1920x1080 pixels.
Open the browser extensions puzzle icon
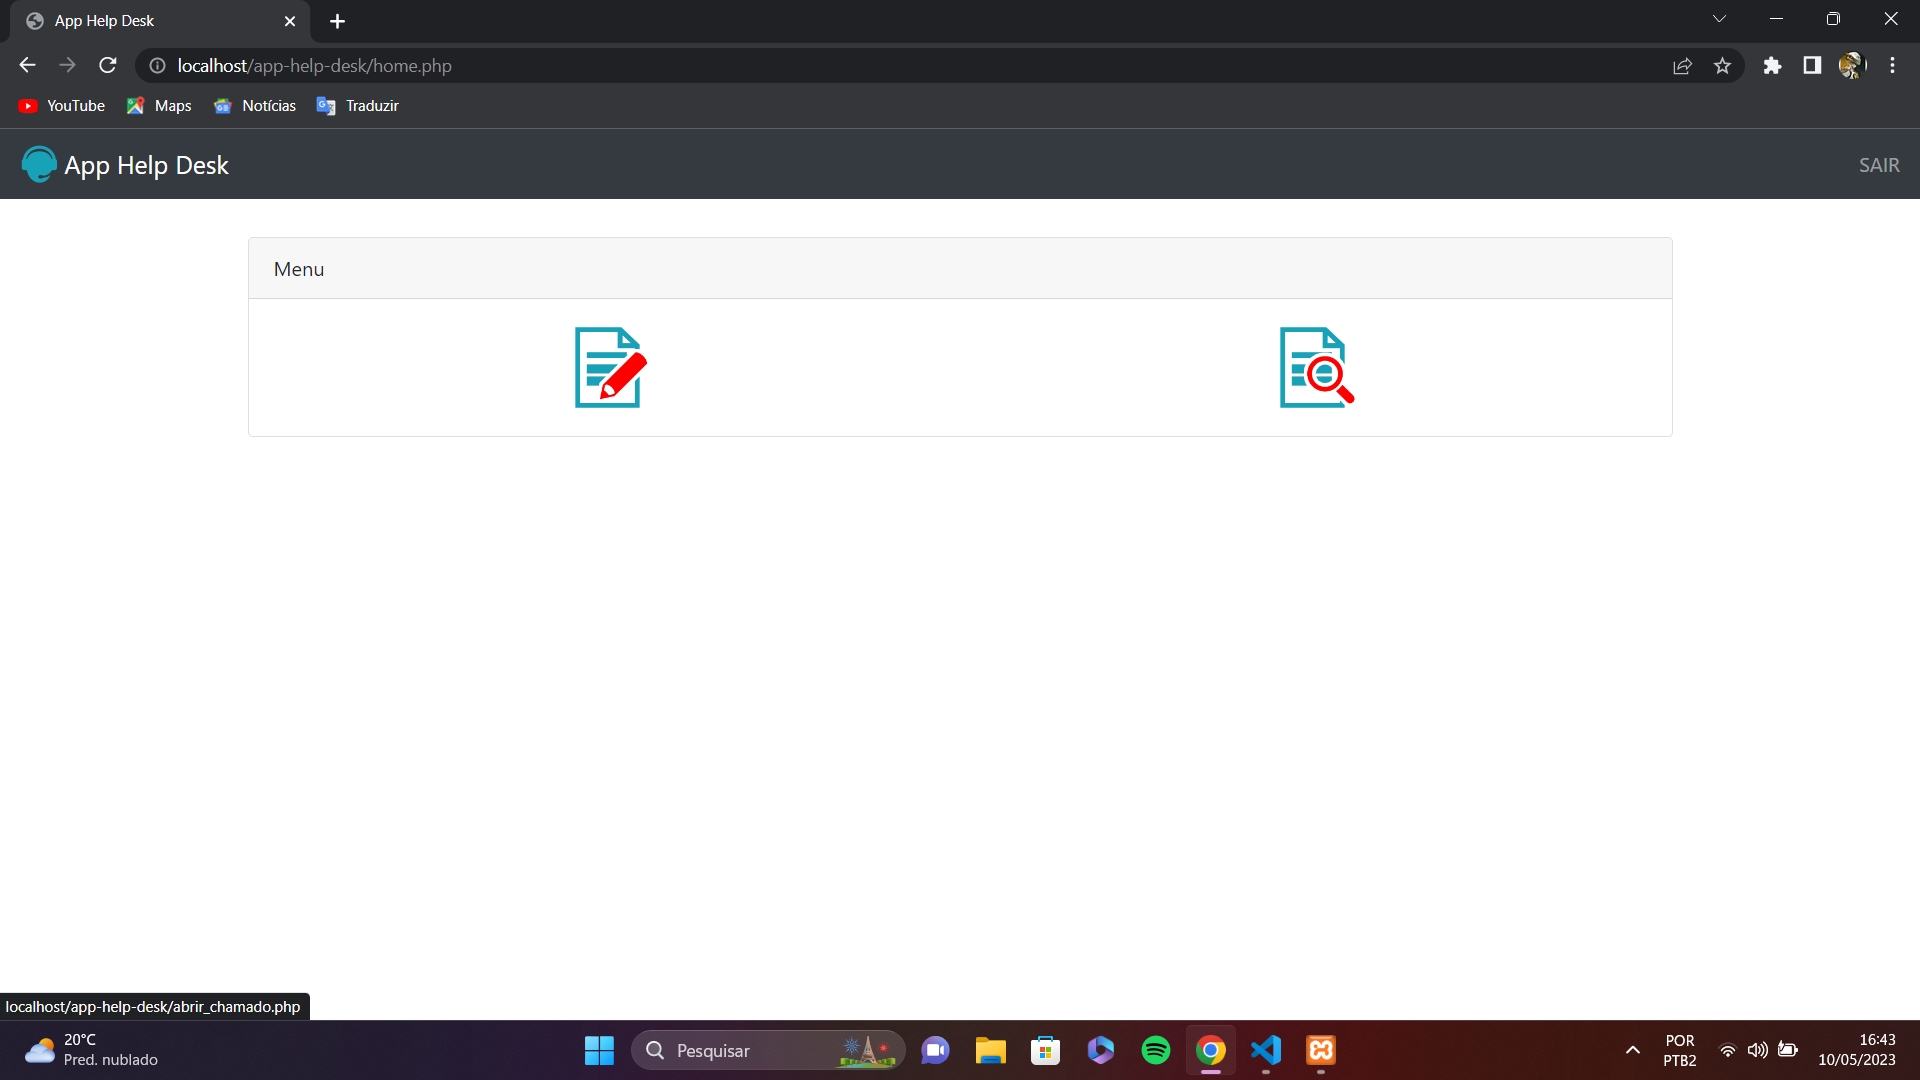click(1772, 65)
